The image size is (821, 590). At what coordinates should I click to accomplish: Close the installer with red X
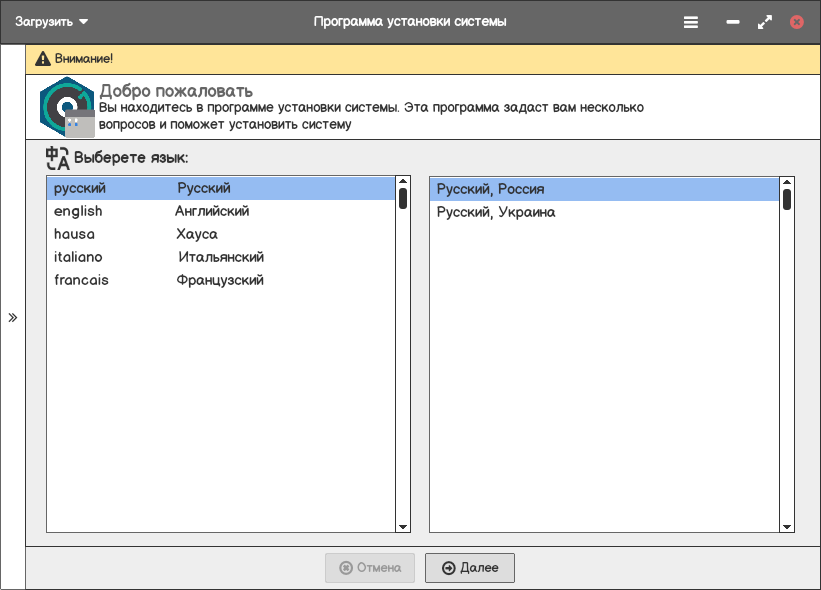point(797,22)
